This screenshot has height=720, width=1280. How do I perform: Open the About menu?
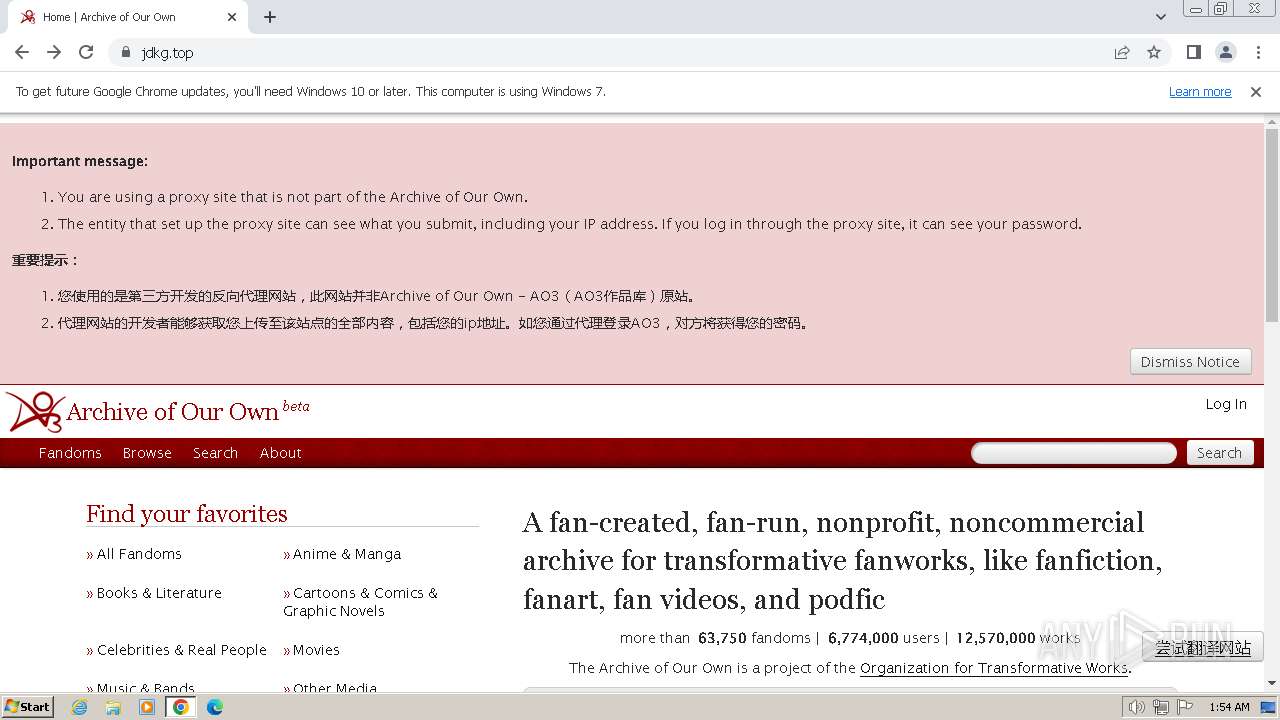click(280, 453)
